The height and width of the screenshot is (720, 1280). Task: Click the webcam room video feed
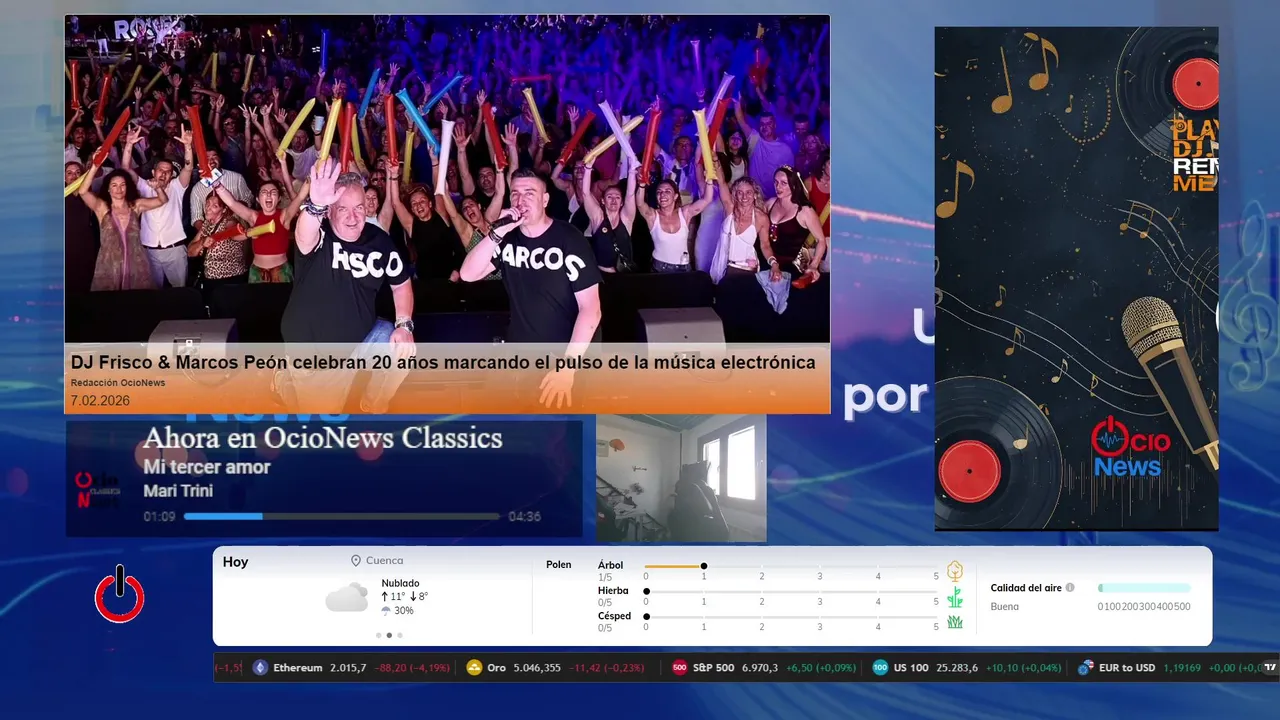pyautogui.click(x=681, y=478)
